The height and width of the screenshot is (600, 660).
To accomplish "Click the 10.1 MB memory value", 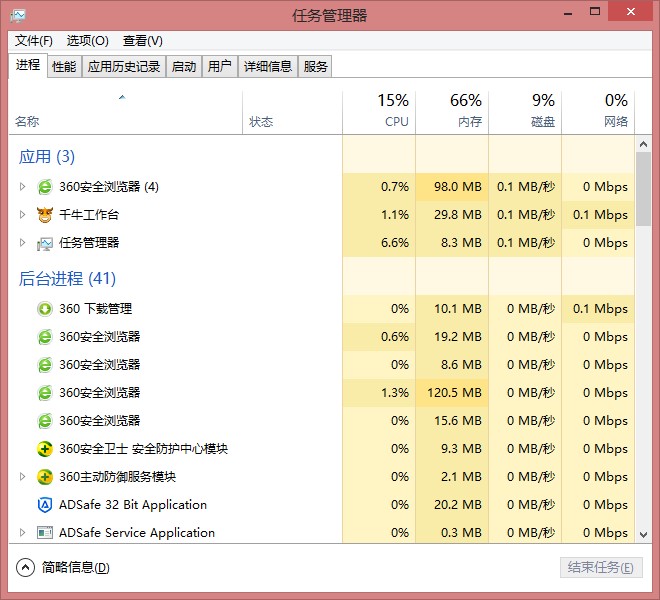I will [458, 309].
